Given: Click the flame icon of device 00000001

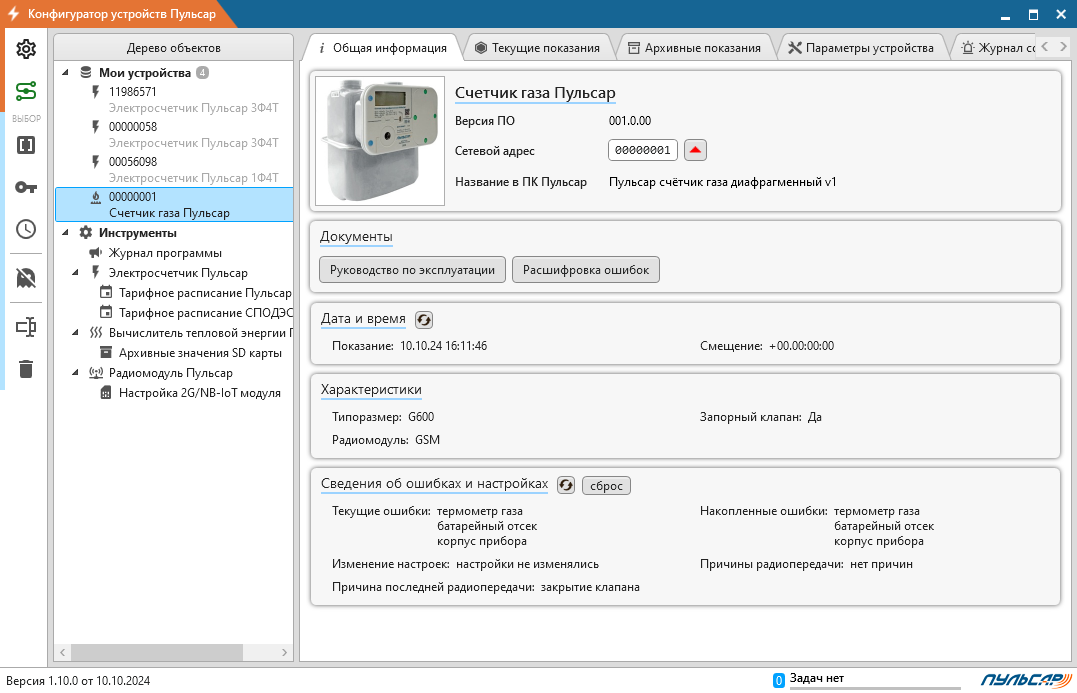Looking at the screenshot, I should [x=96, y=197].
